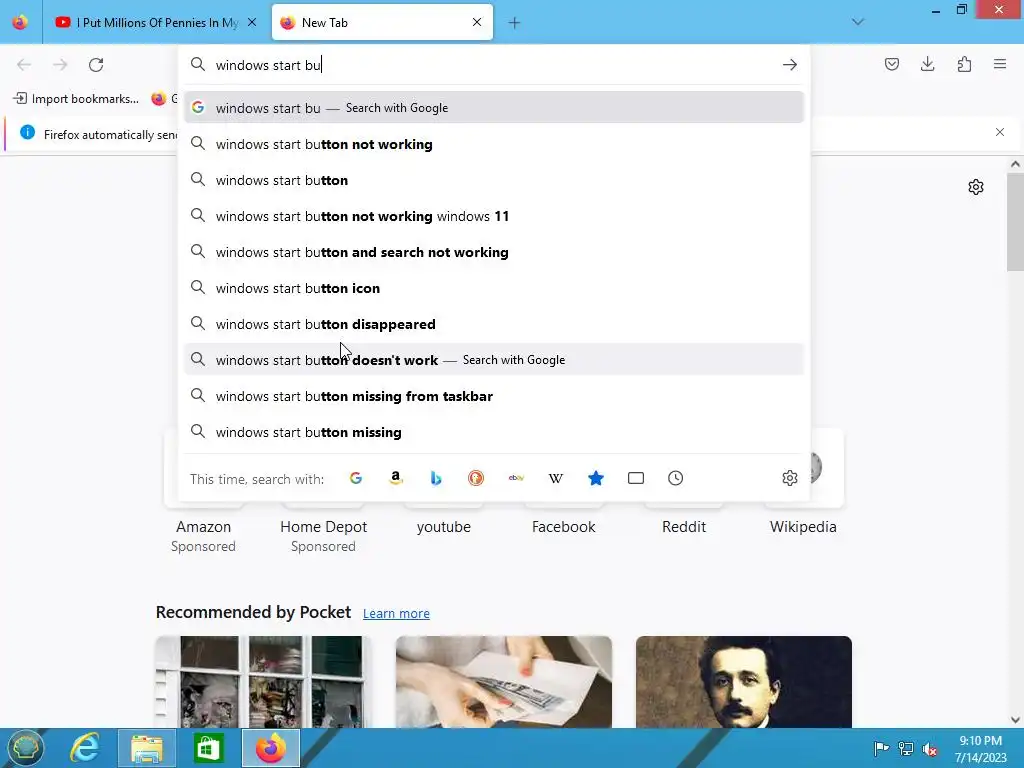Pick the plain 'windows start button' suggestion
The width and height of the screenshot is (1024, 768).
pos(494,180)
